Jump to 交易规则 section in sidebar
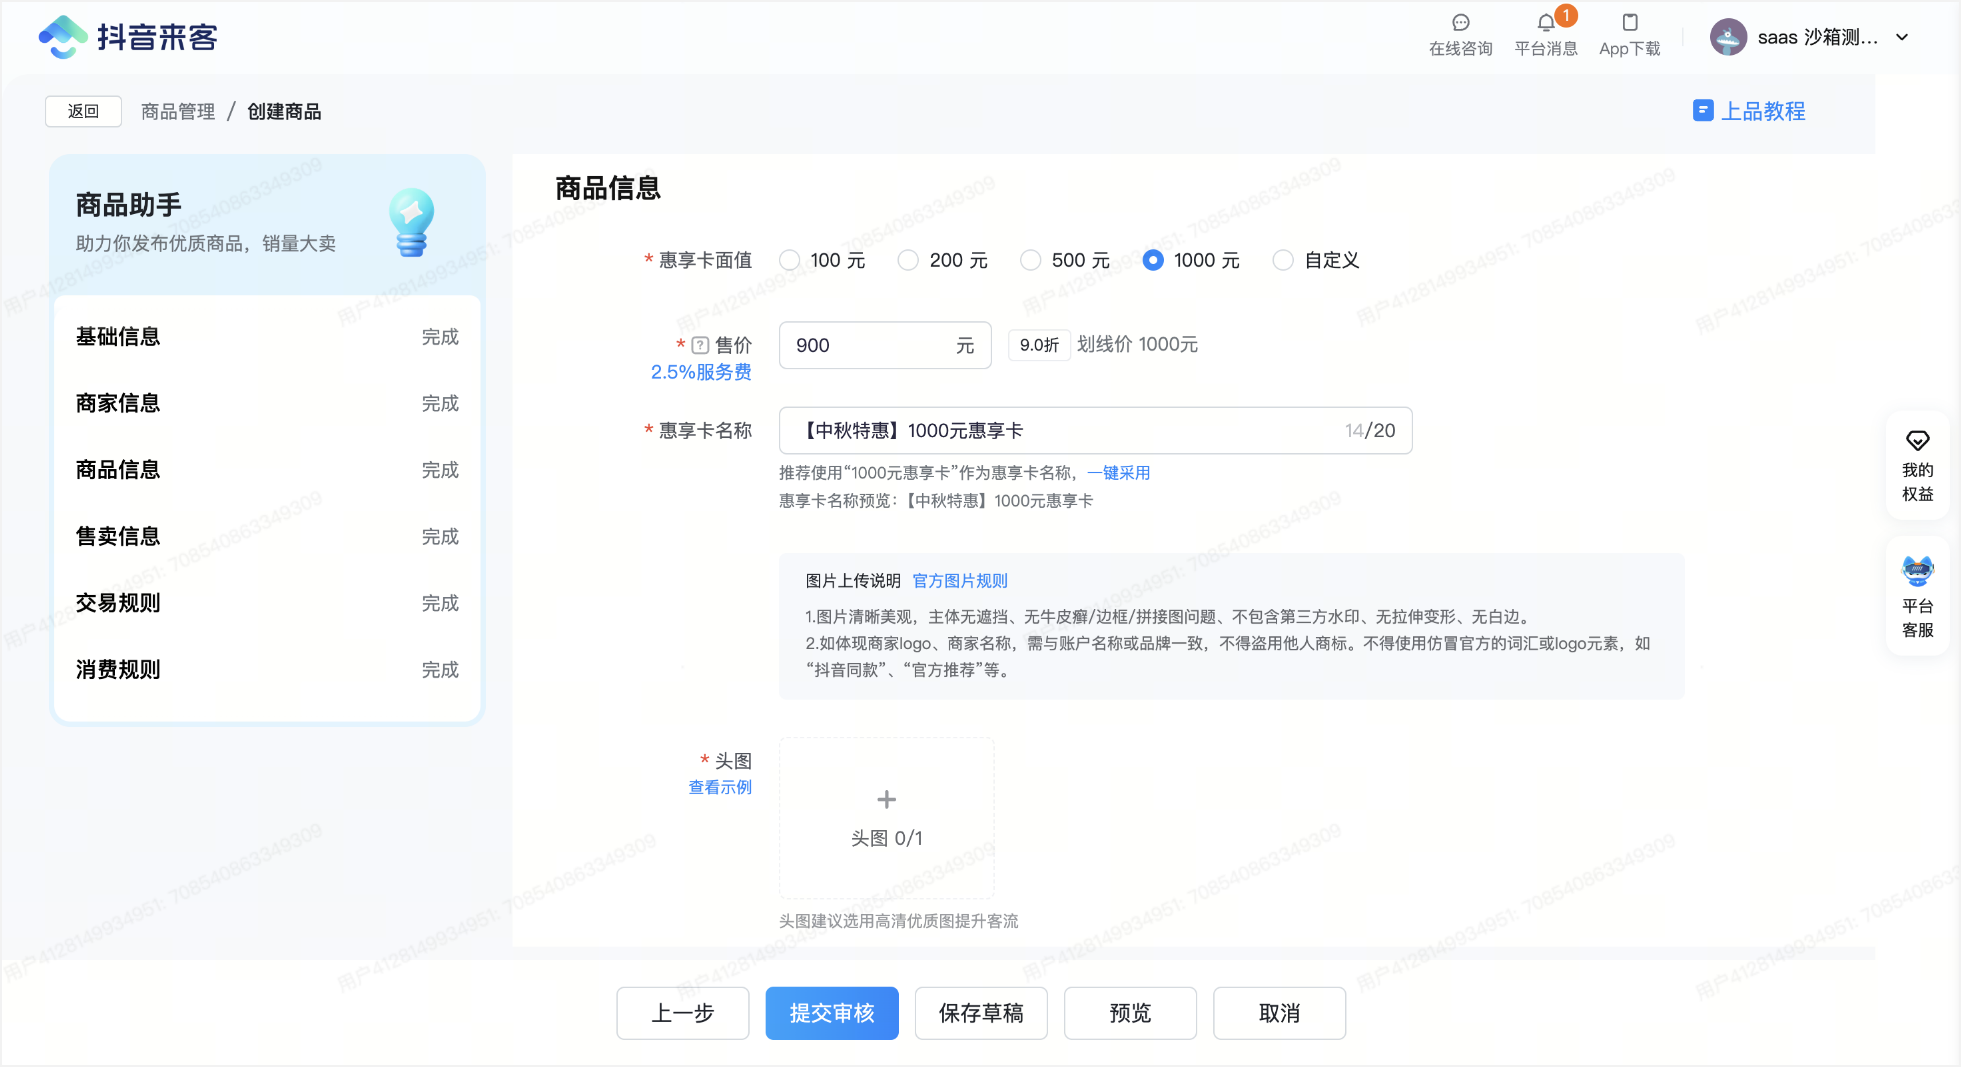The height and width of the screenshot is (1068, 1962). [x=118, y=603]
